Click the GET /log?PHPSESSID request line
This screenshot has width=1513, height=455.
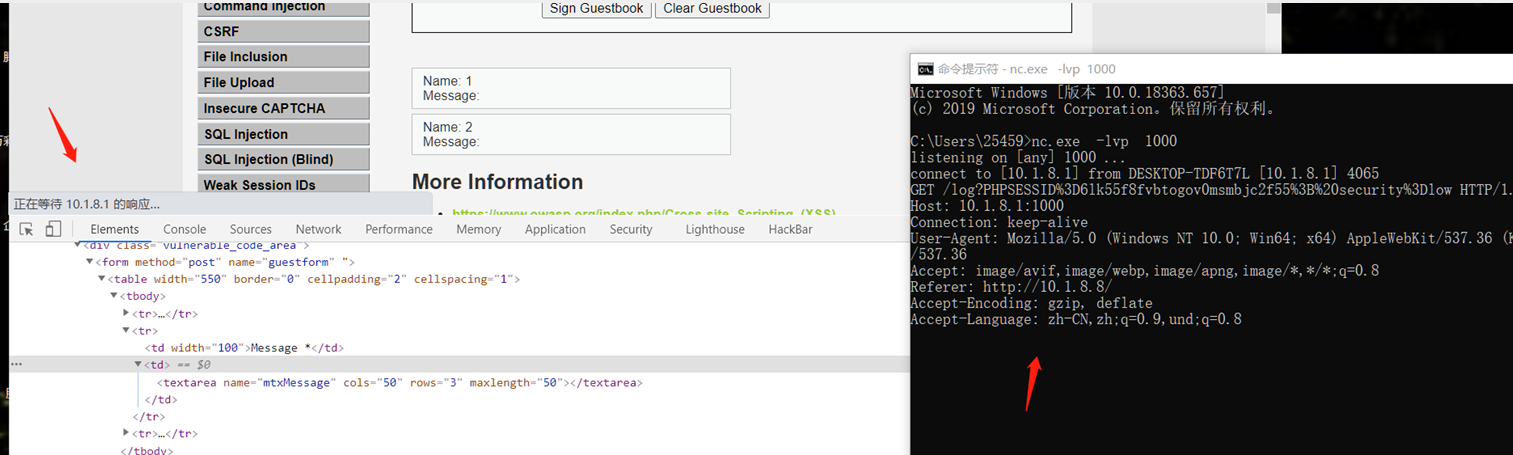pos(1211,189)
